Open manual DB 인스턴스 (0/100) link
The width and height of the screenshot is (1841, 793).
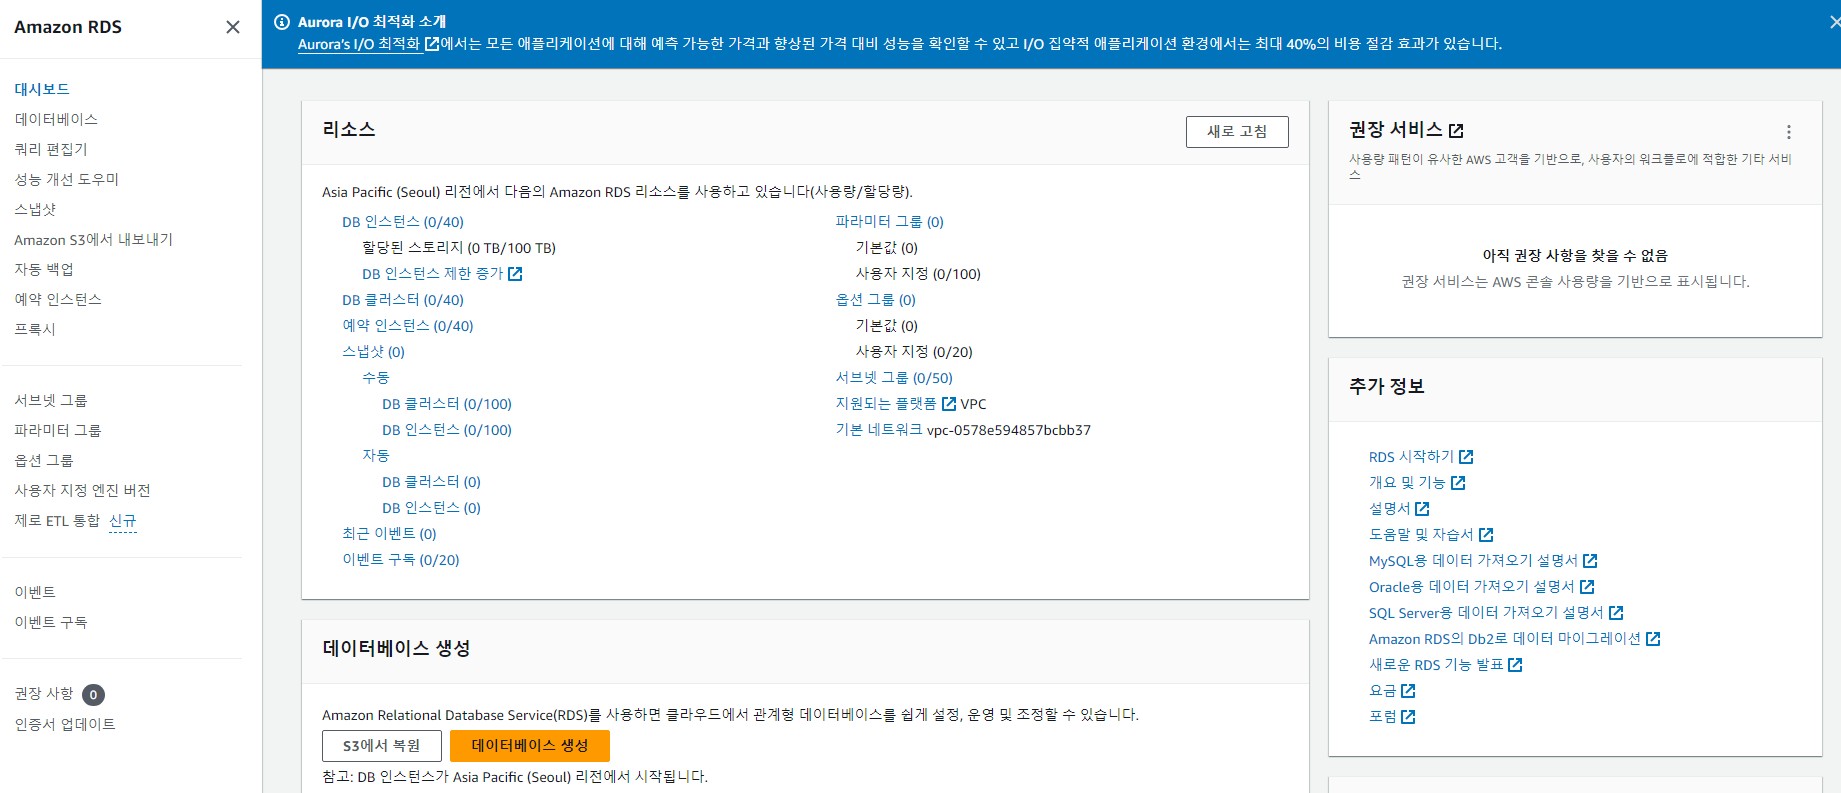point(447,430)
